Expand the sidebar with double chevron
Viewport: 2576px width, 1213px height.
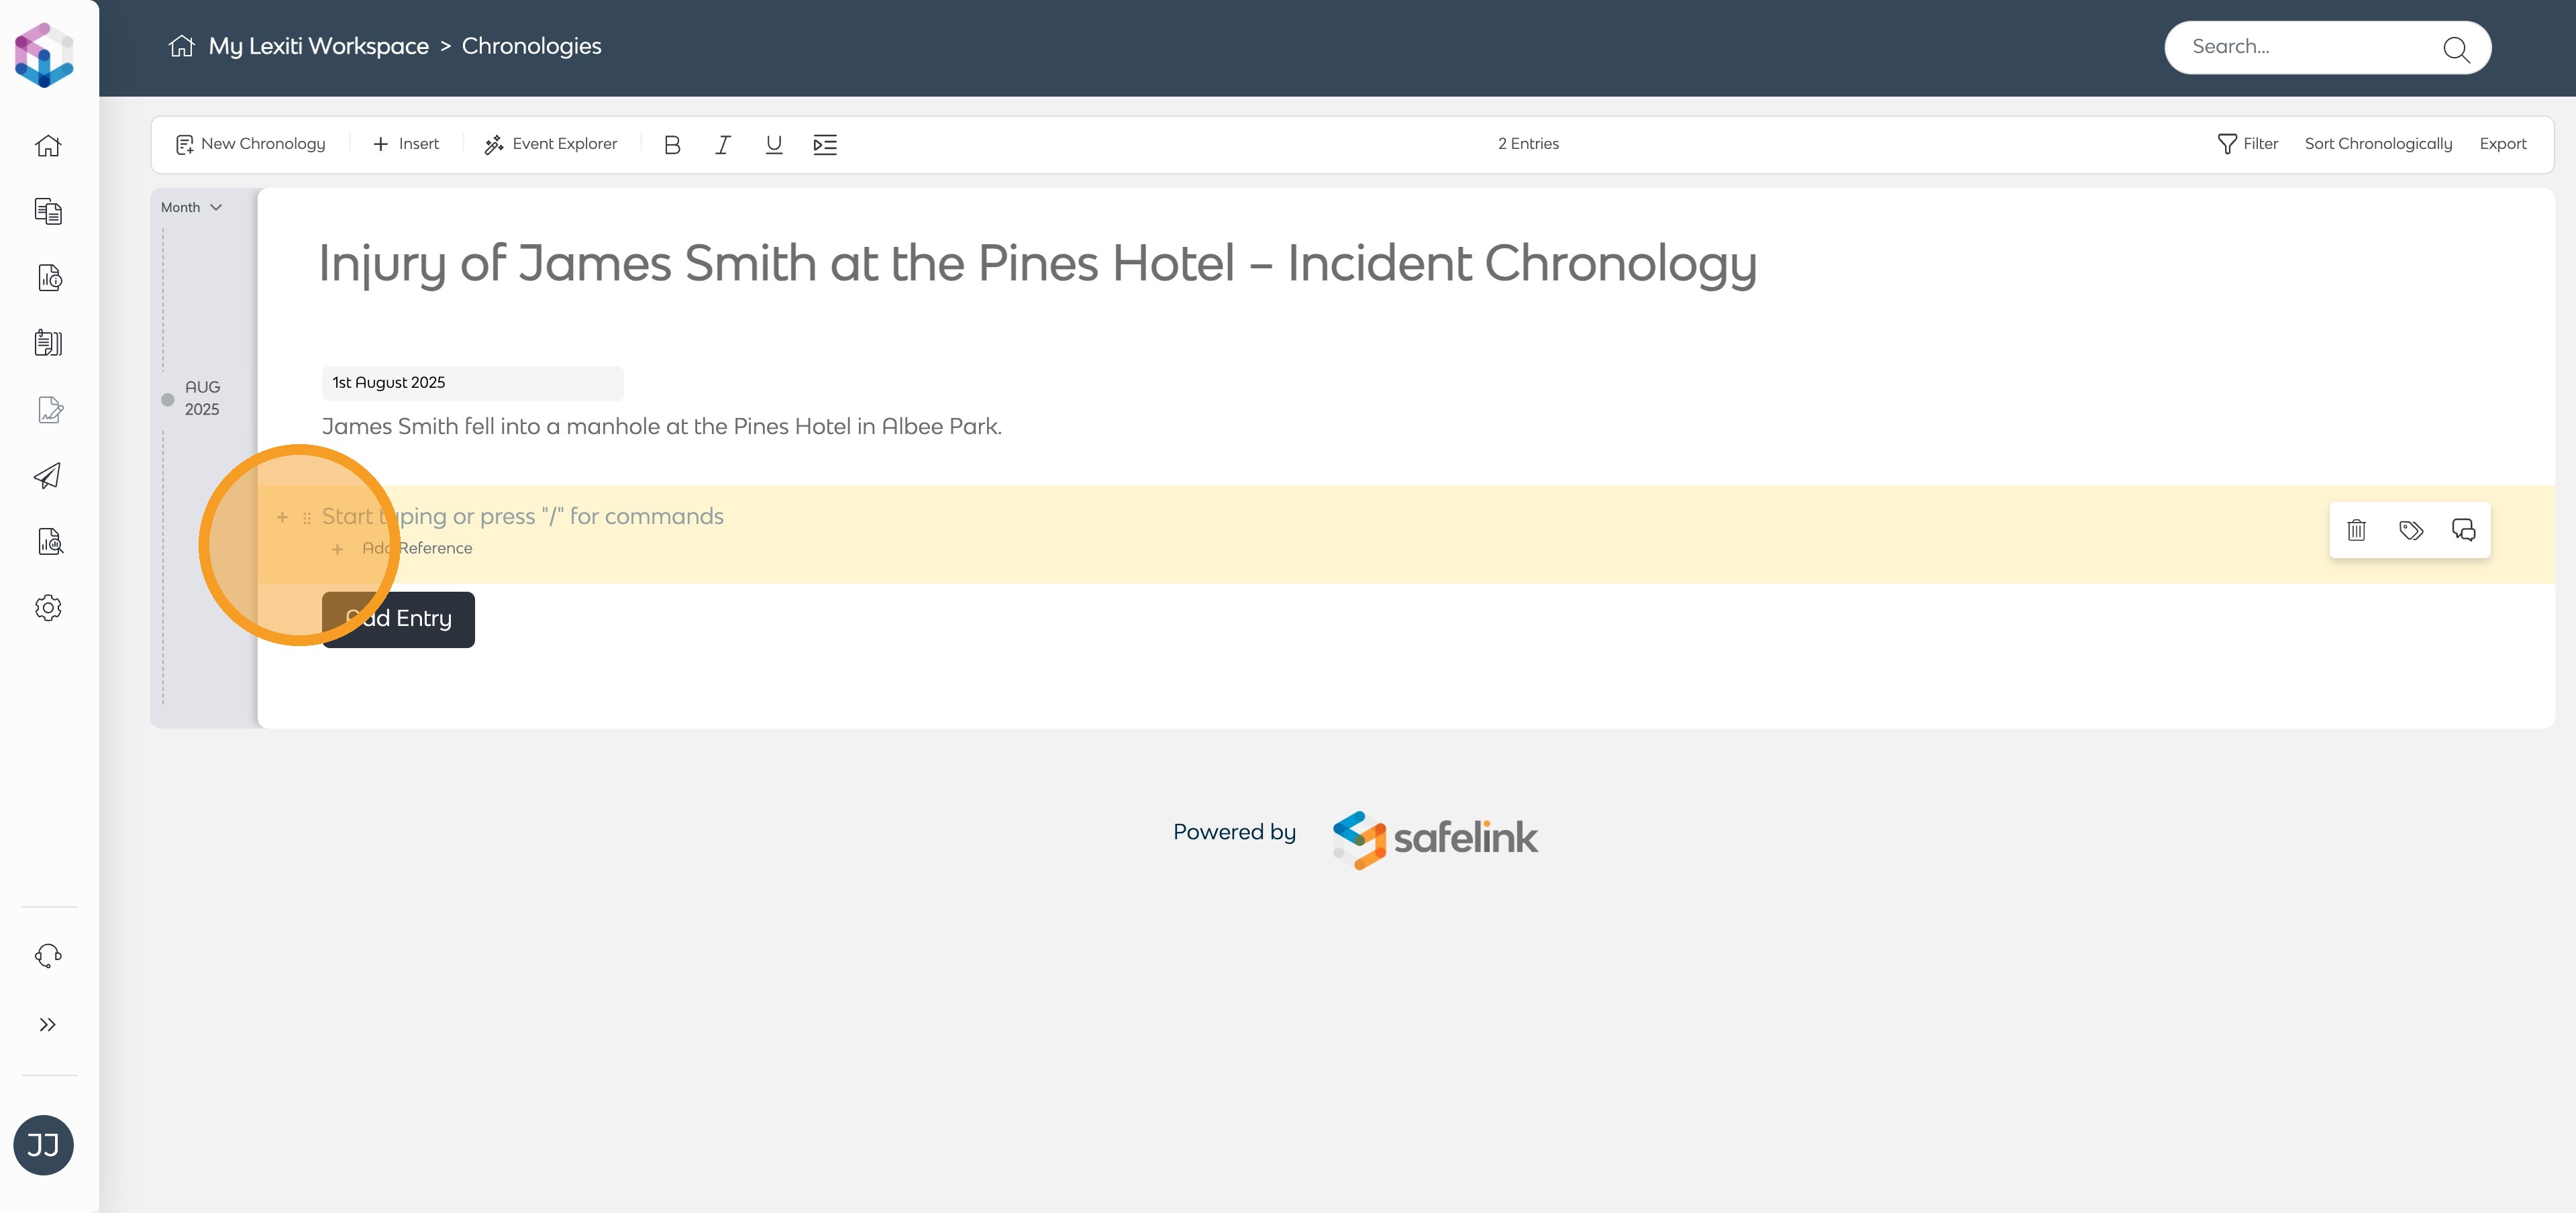pos(48,1025)
